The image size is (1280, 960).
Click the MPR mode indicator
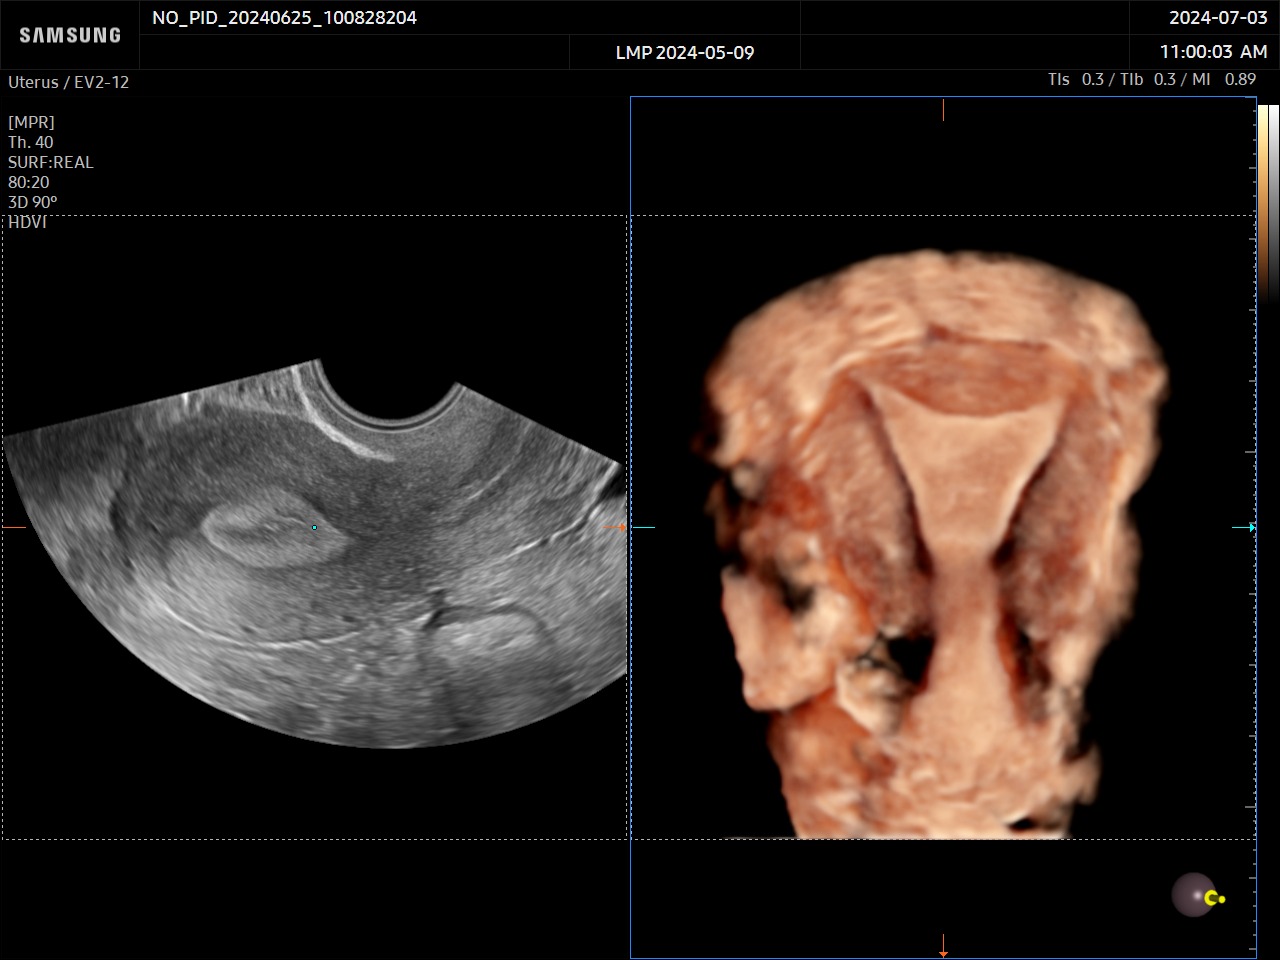point(31,121)
